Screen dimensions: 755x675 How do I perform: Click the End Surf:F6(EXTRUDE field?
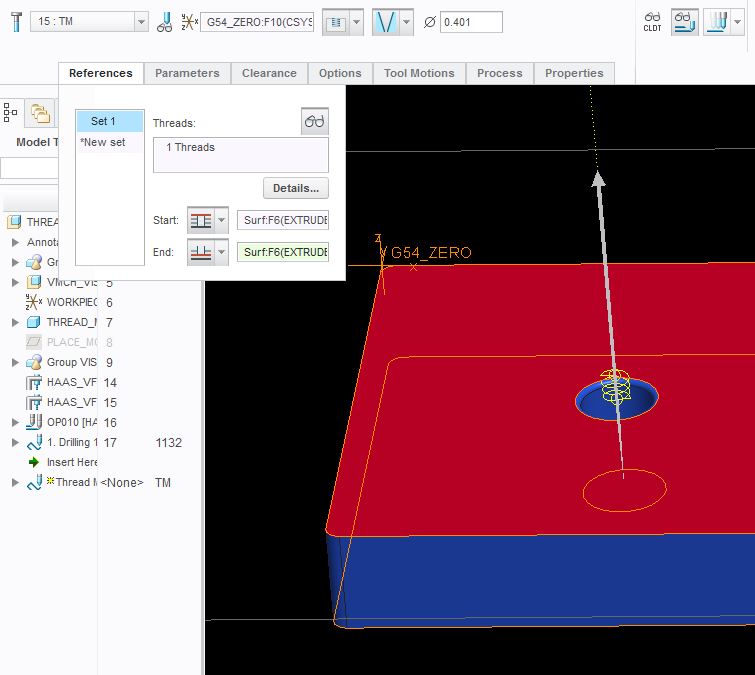[x=283, y=252]
